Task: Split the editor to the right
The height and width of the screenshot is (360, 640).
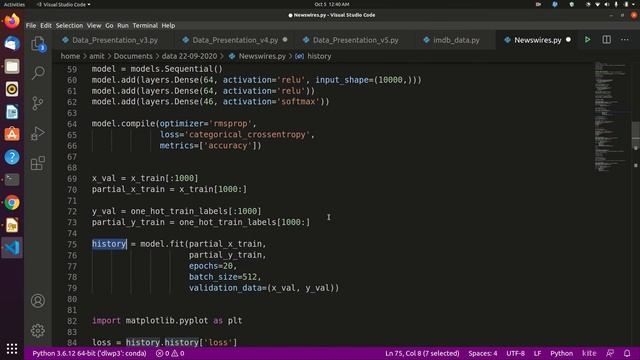Action: tap(607, 40)
